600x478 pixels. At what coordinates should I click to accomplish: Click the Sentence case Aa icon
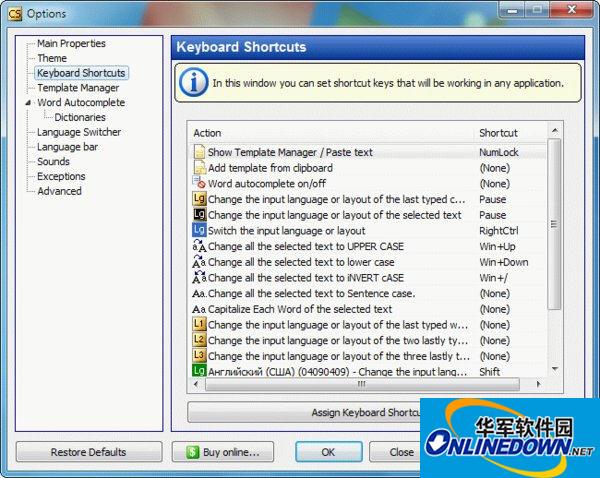199,294
